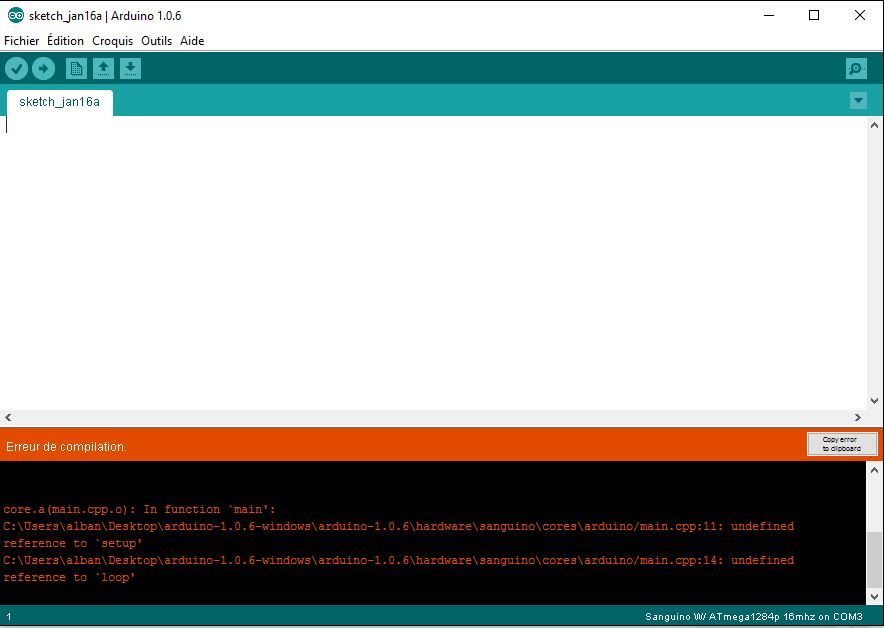The height and width of the screenshot is (628, 884).
Task: Click in the empty code editor area
Action: (434, 262)
